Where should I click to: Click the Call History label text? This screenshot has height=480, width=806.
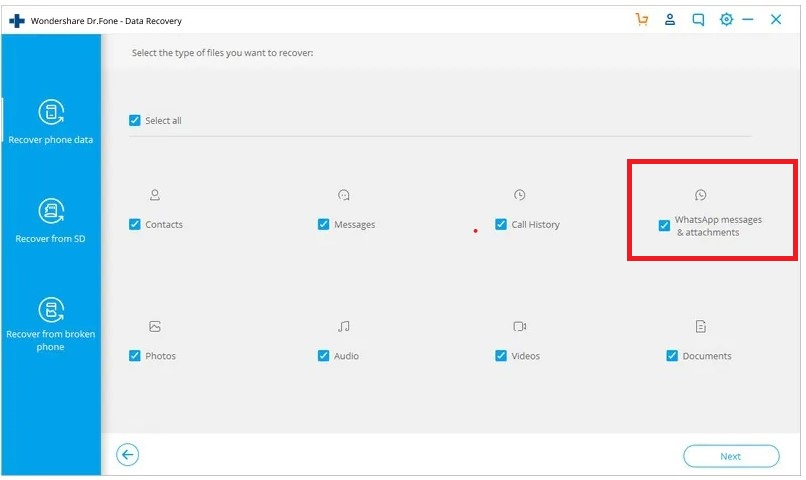(x=536, y=225)
